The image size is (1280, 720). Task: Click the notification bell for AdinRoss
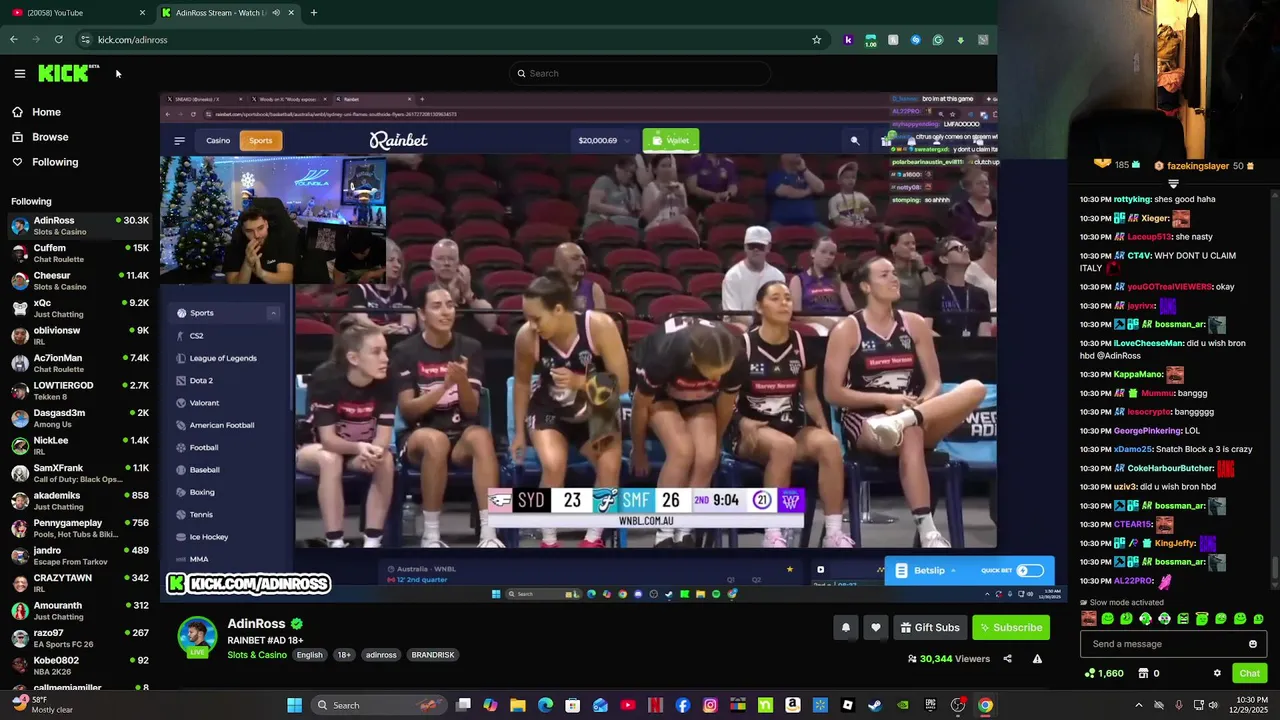point(845,627)
